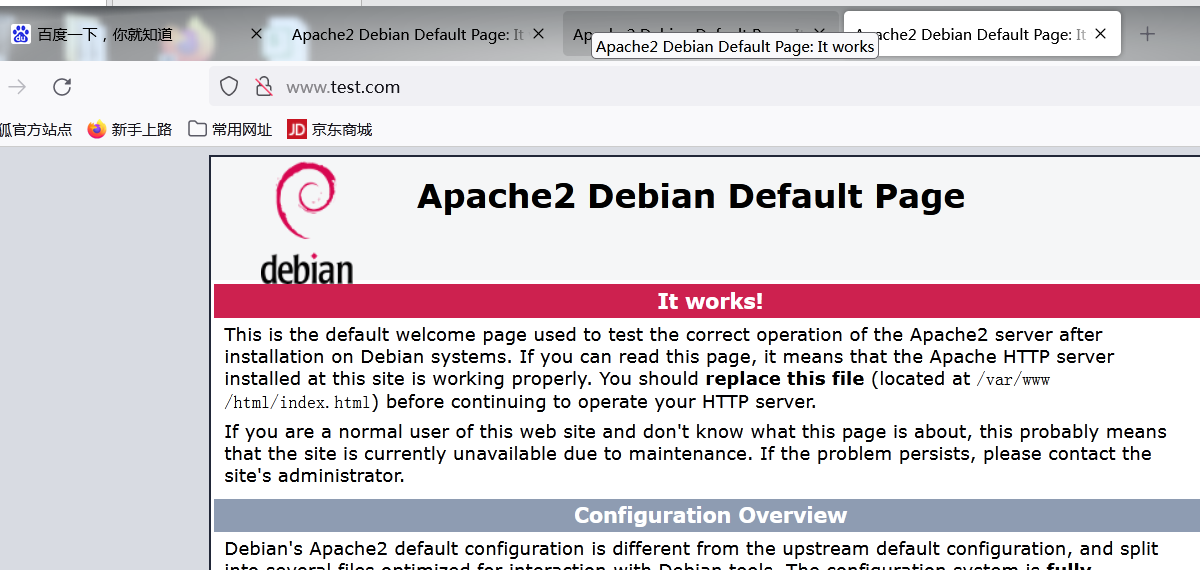This screenshot has height=570, width=1200.
Task: Close the second tab, Apache2 Debian Default Page
Action: click(539, 34)
